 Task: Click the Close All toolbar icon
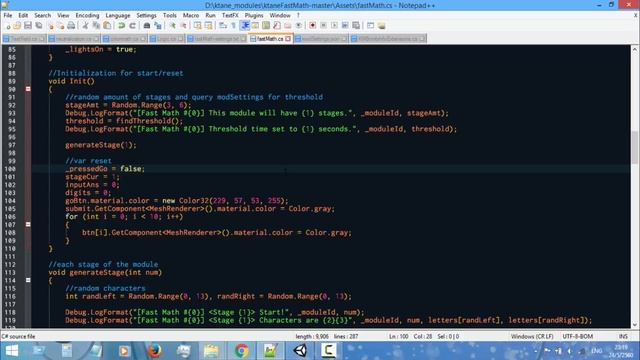click(x=60, y=26)
